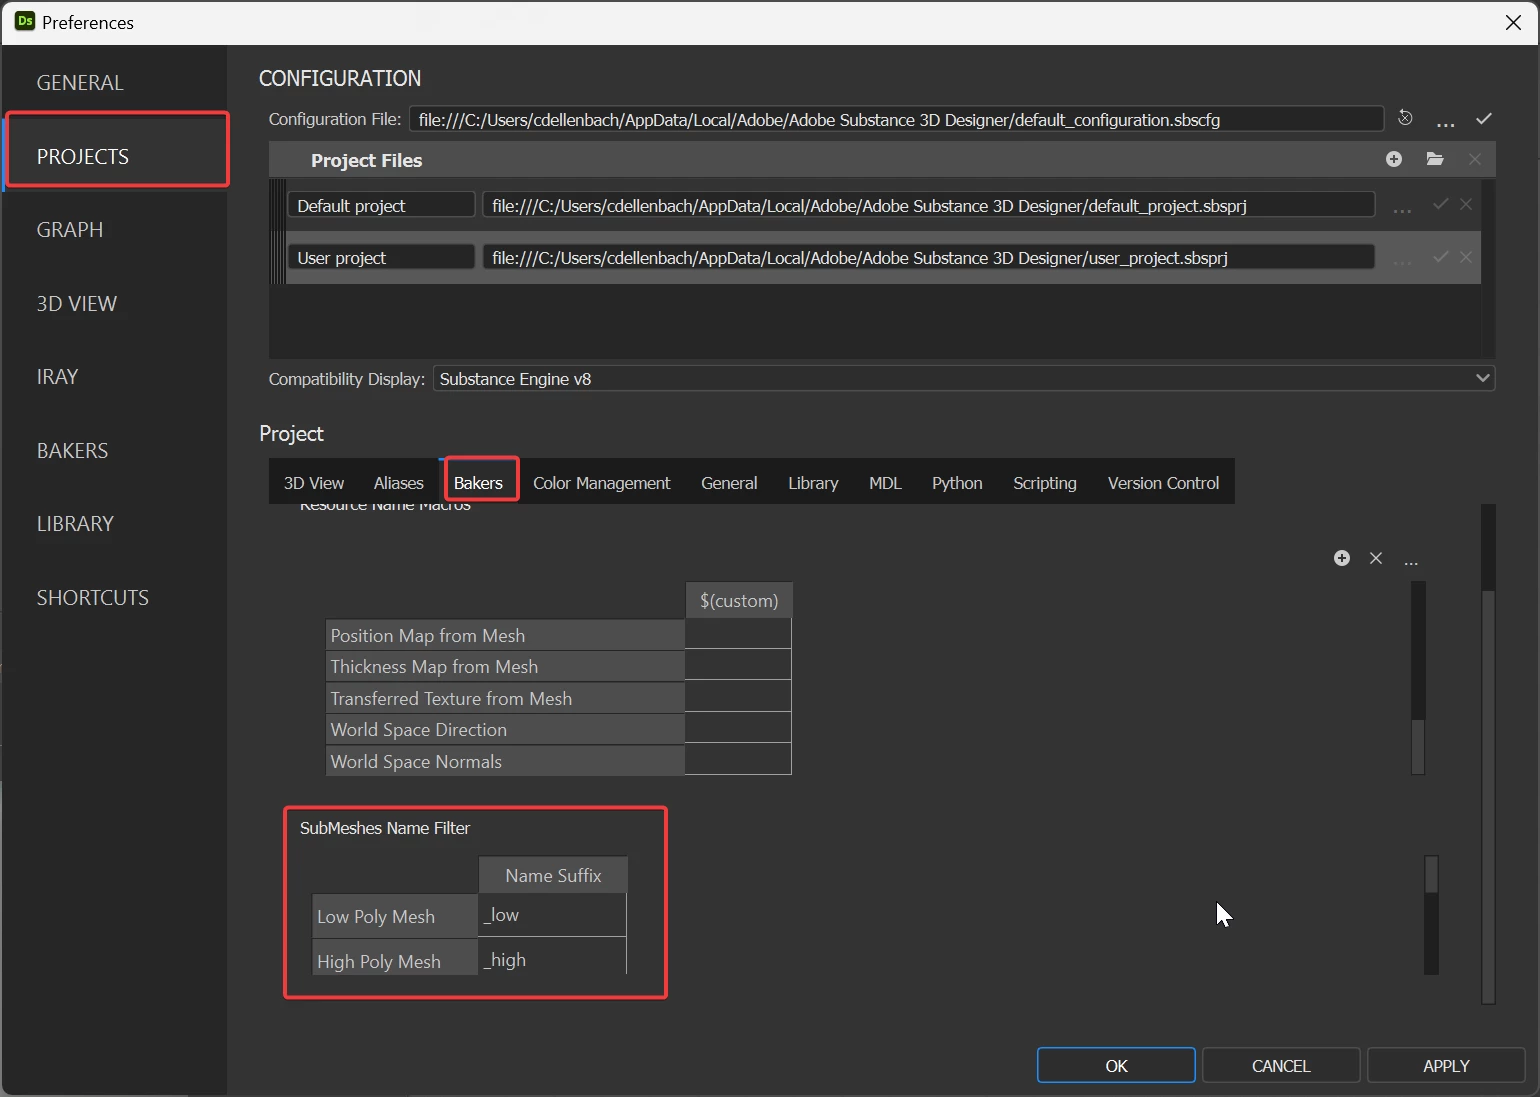Reset the configuration file path icon
This screenshot has height=1097, width=1540.
click(1405, 118)
